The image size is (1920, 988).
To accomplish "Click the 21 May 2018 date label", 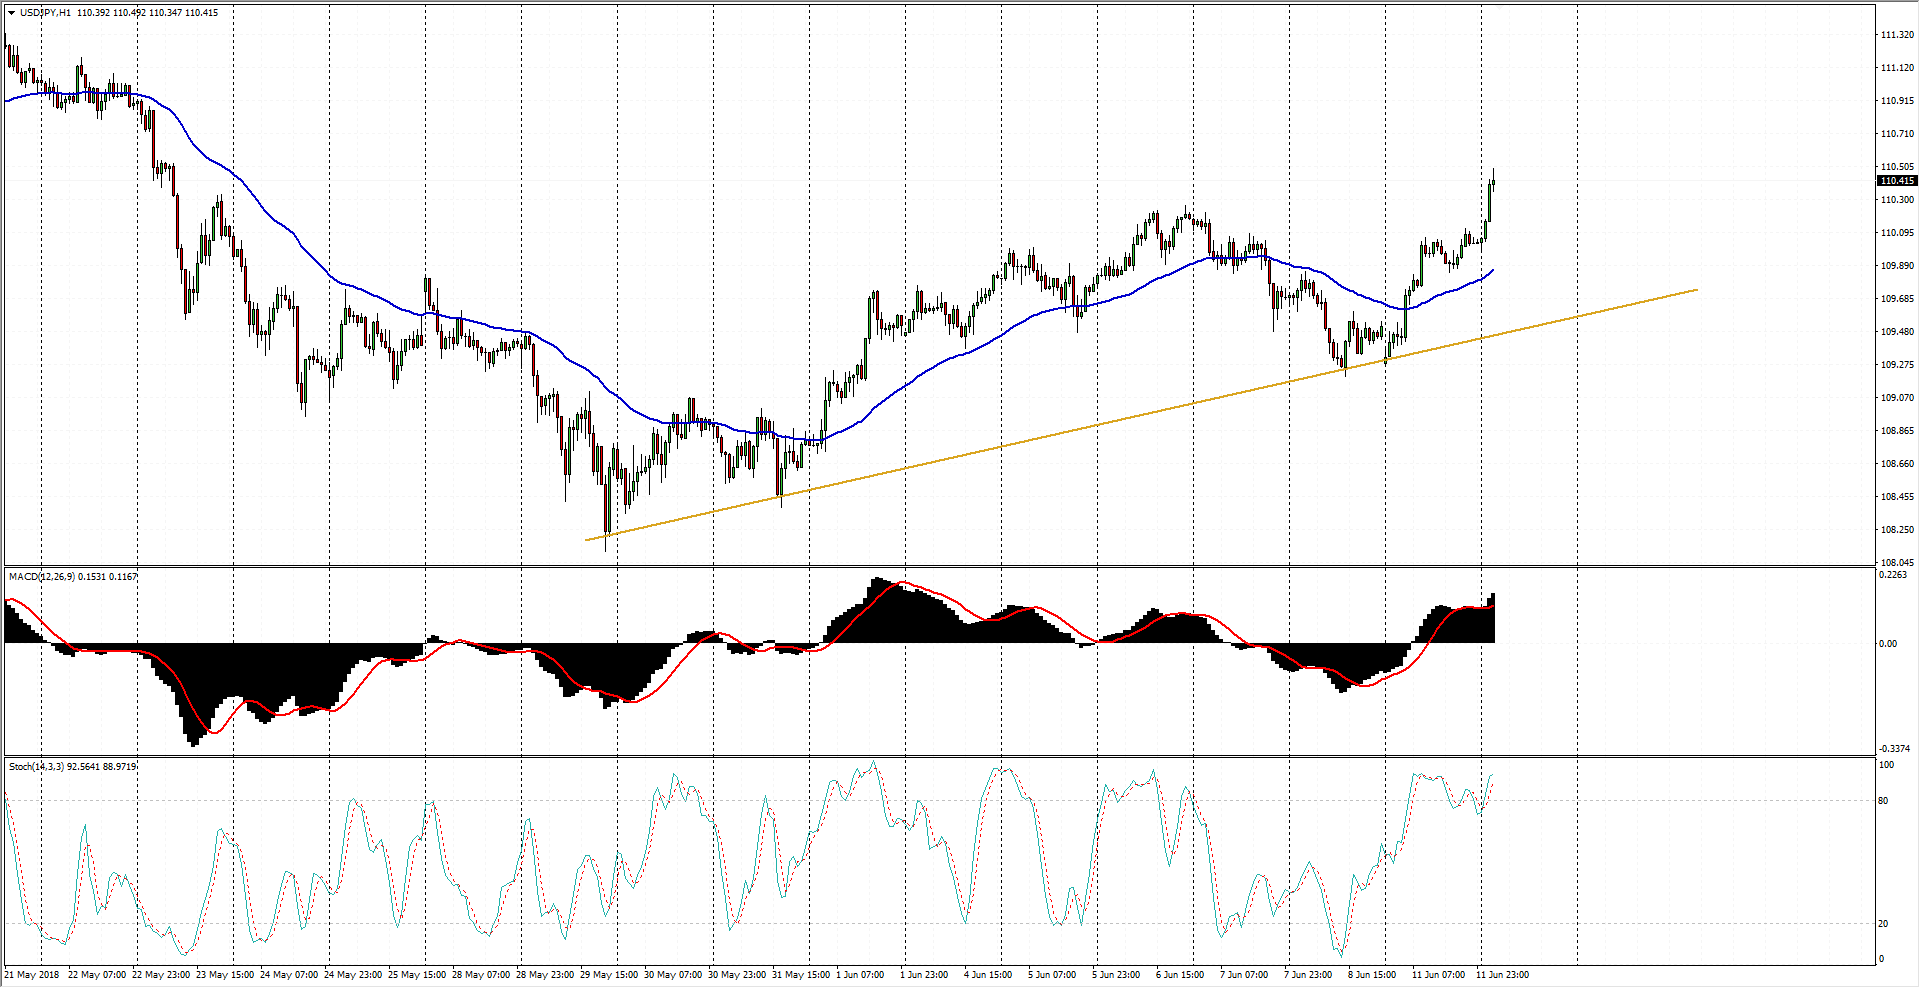I will coord(32,975).
